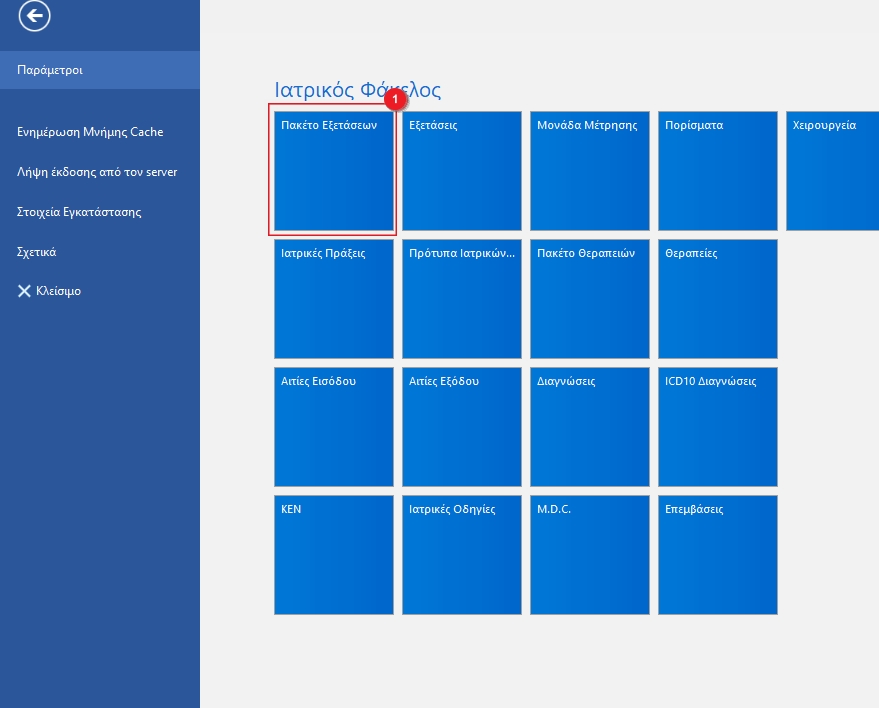Select the Παράμετροι sidebar item
This screenshot has width=879, height=708.
click(100, 70)
